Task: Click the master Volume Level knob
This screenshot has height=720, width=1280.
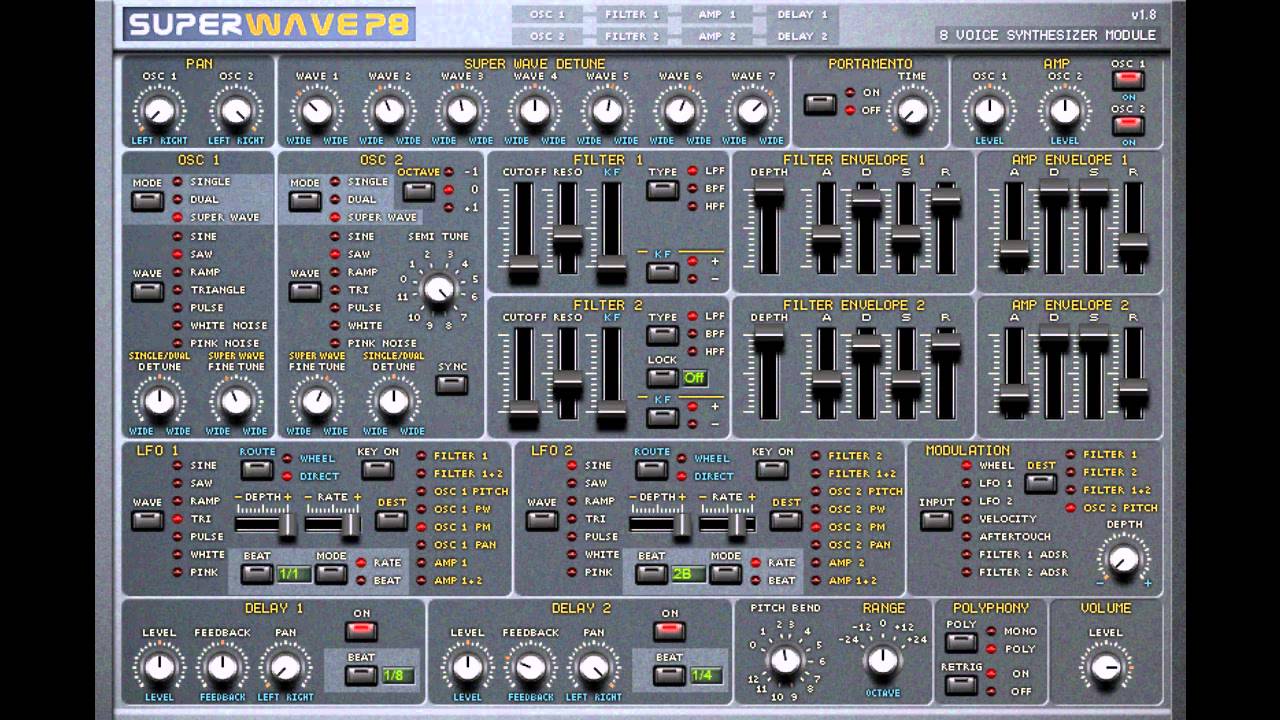Action: click(1106, 667)
